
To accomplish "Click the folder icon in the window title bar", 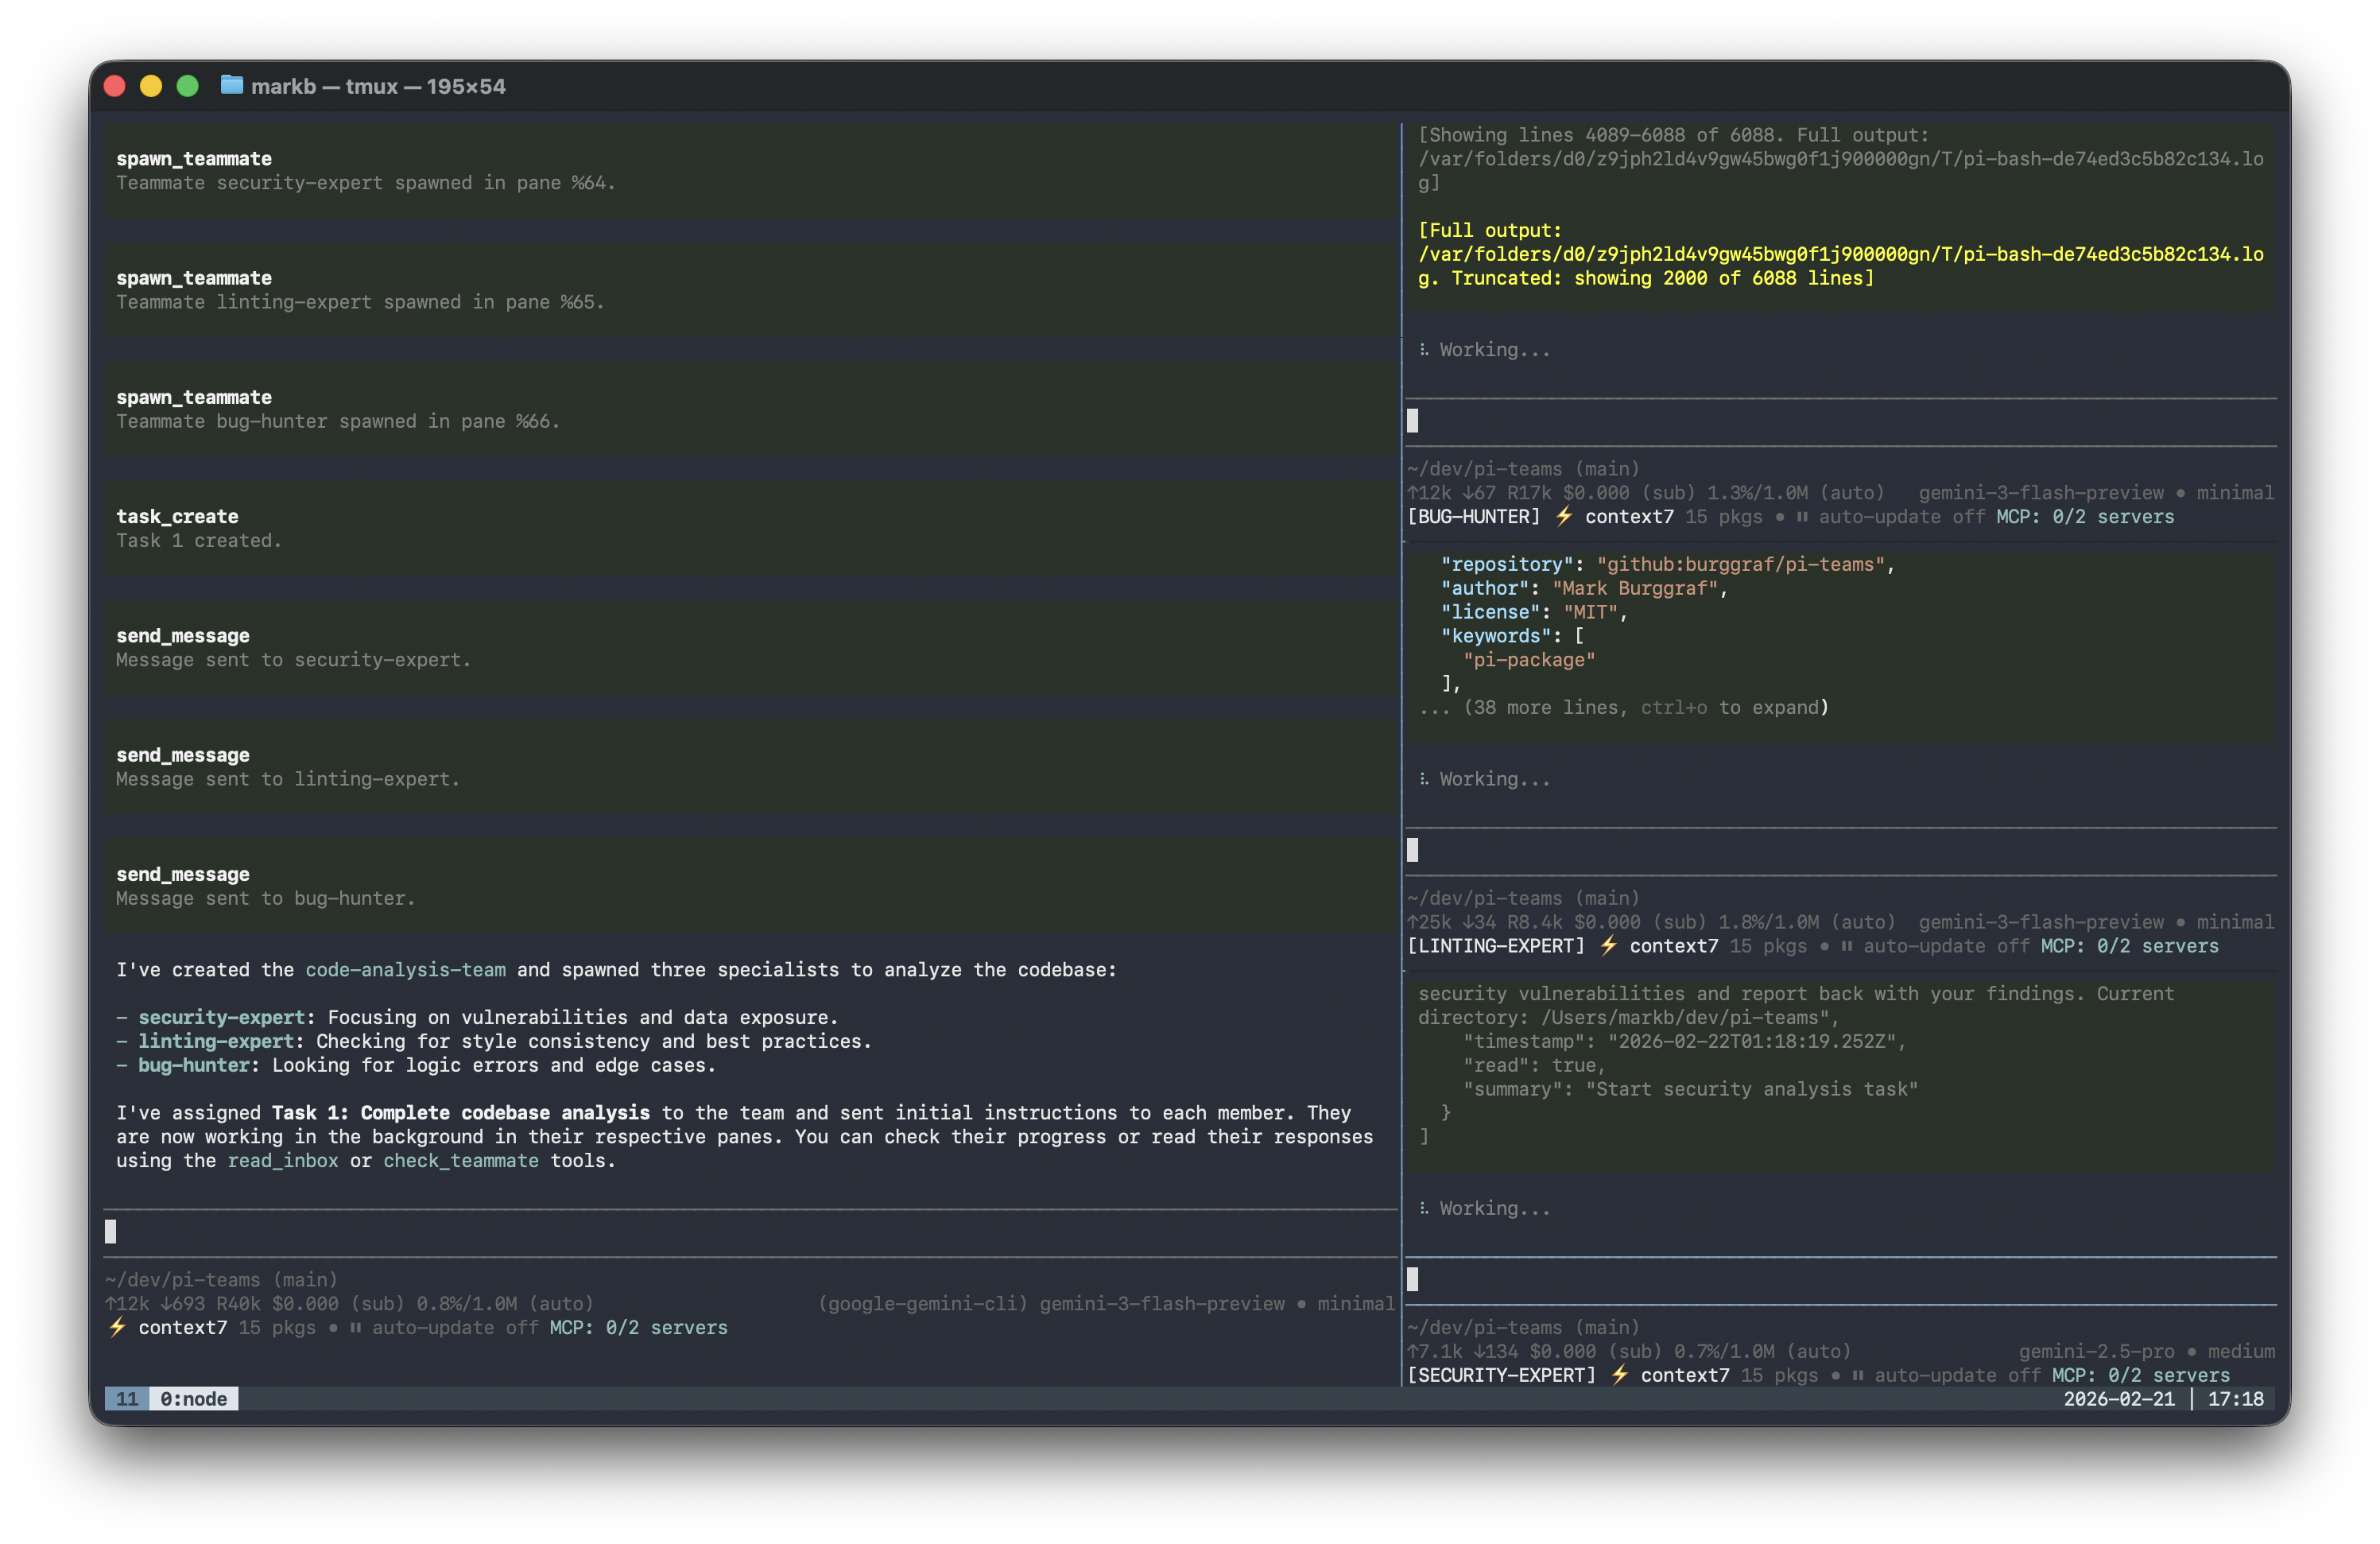I will (231, 86).
